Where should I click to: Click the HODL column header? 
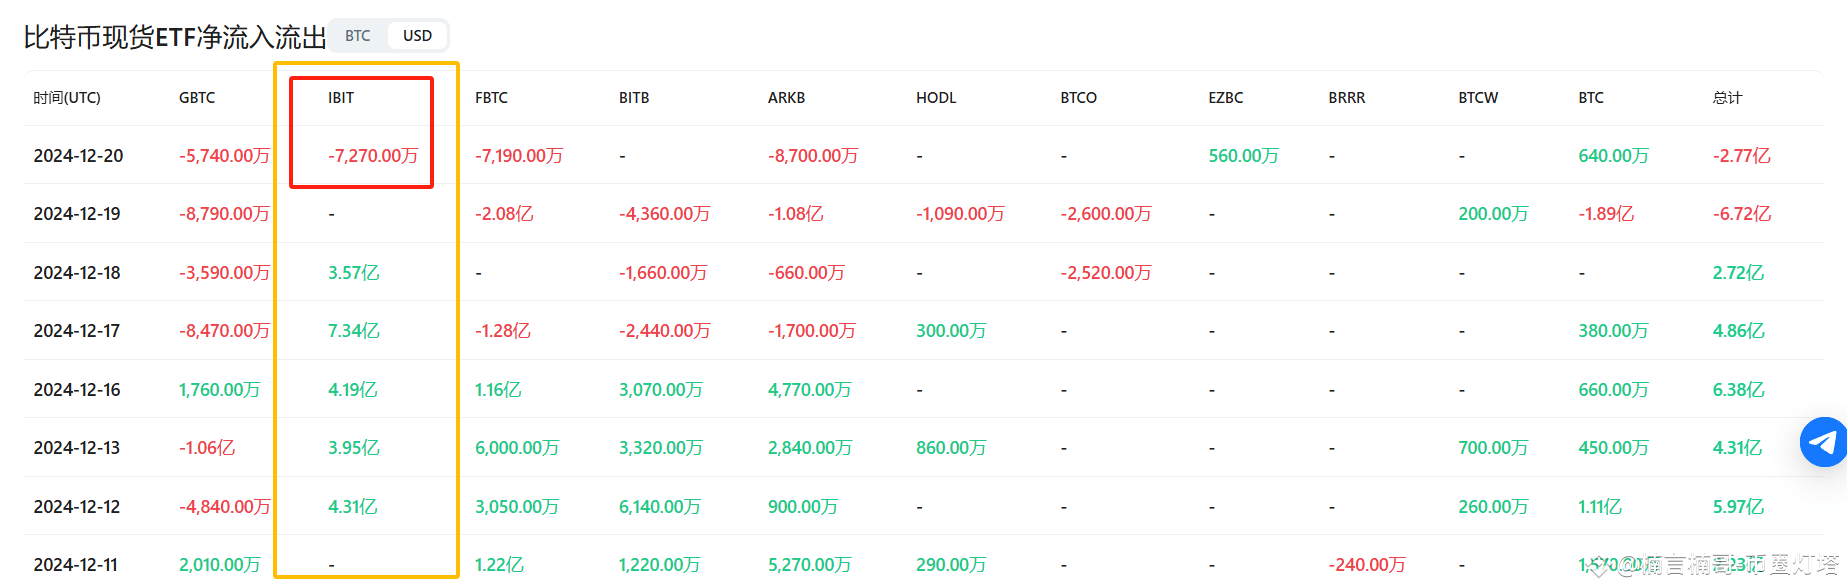tap(936, 98)
